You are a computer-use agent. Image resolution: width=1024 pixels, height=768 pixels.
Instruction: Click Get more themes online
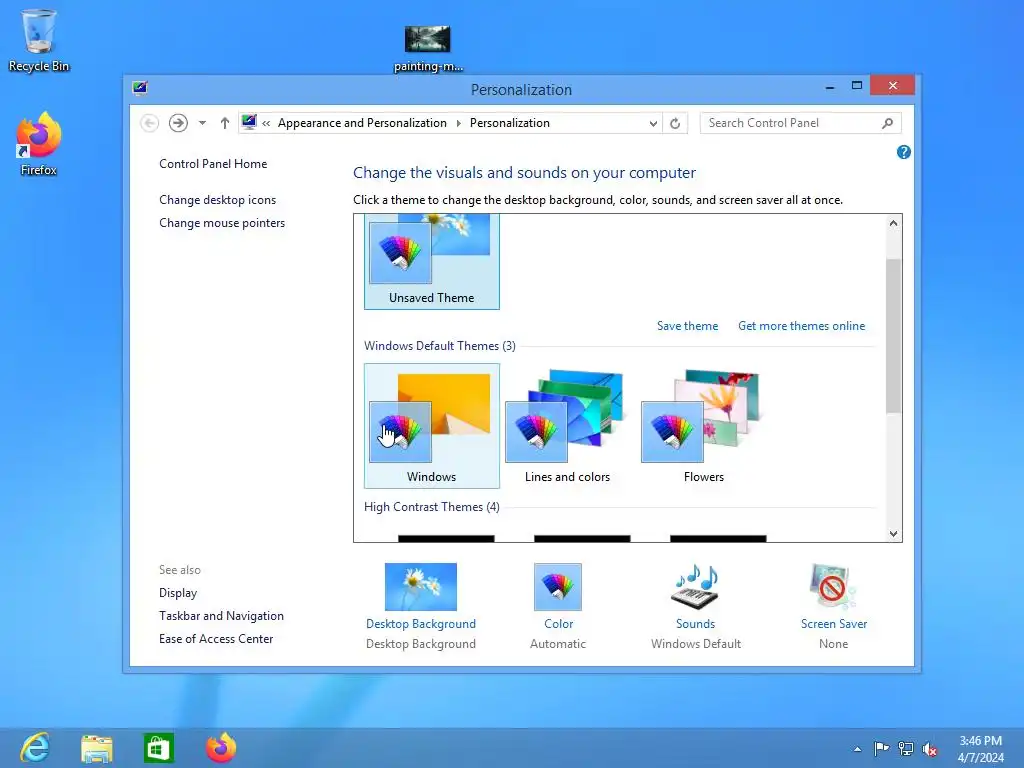pyautogui.click(x=801, y=326)
